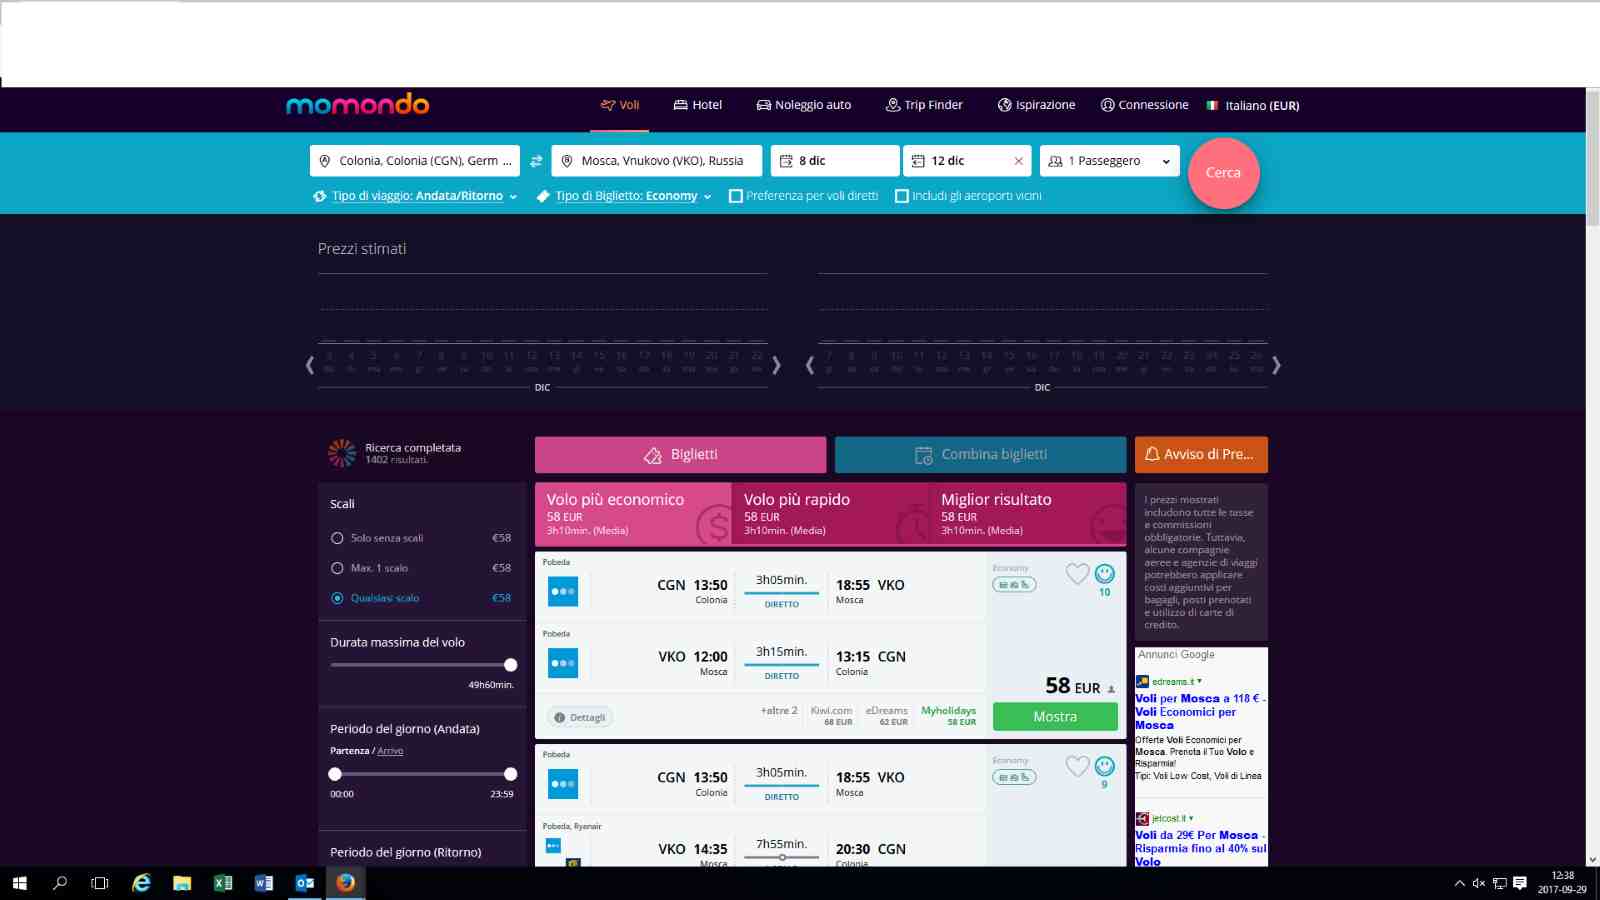The image size is (1600, 900).
Task: Save first 58 EUR flight with heart icon
Action: coord(1077,573)
